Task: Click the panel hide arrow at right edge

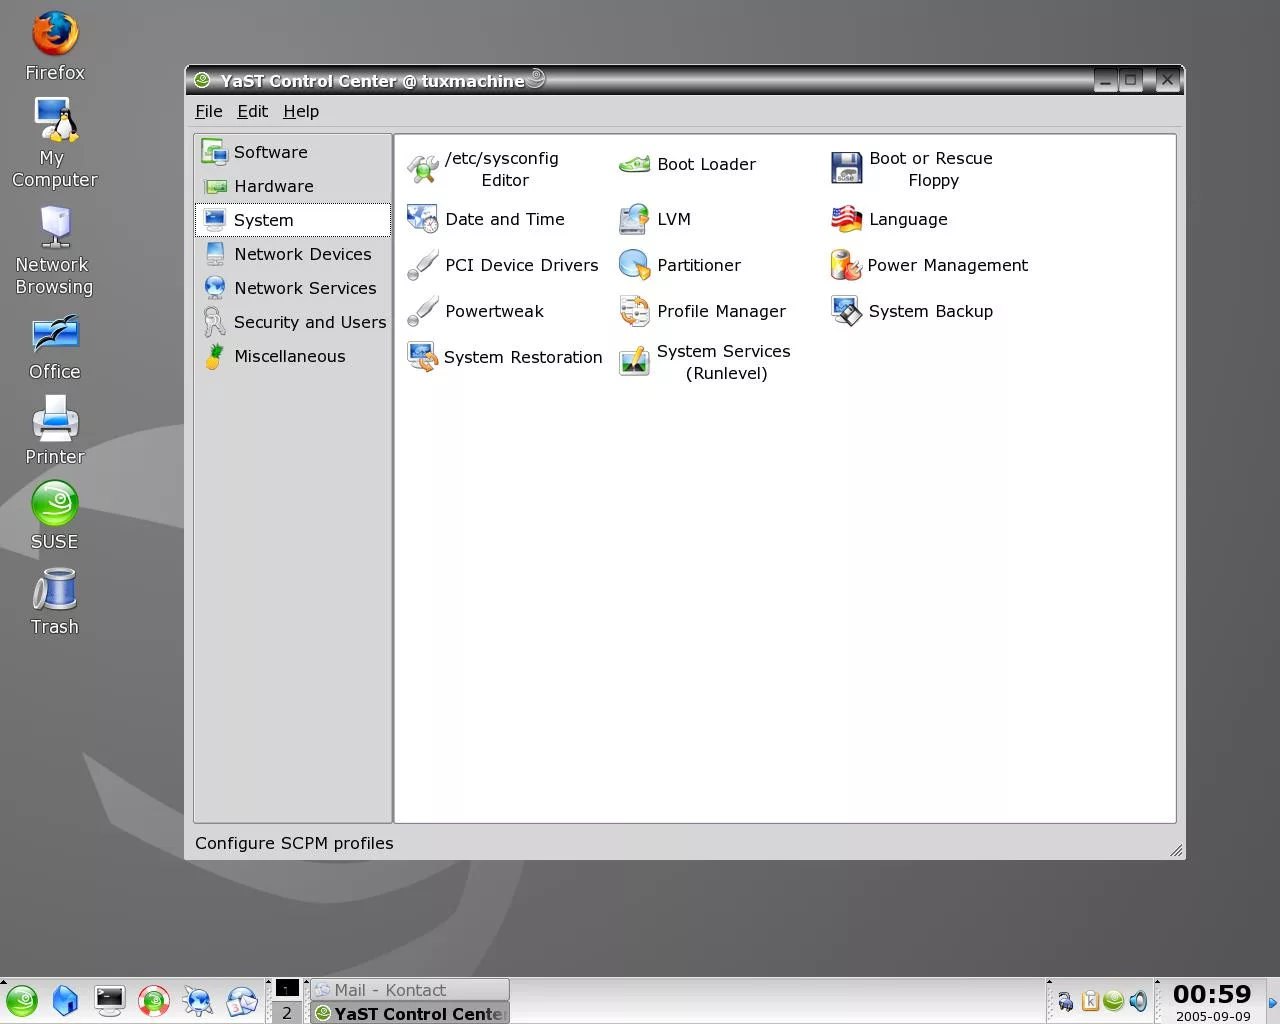Action: pos(1272,1001)
